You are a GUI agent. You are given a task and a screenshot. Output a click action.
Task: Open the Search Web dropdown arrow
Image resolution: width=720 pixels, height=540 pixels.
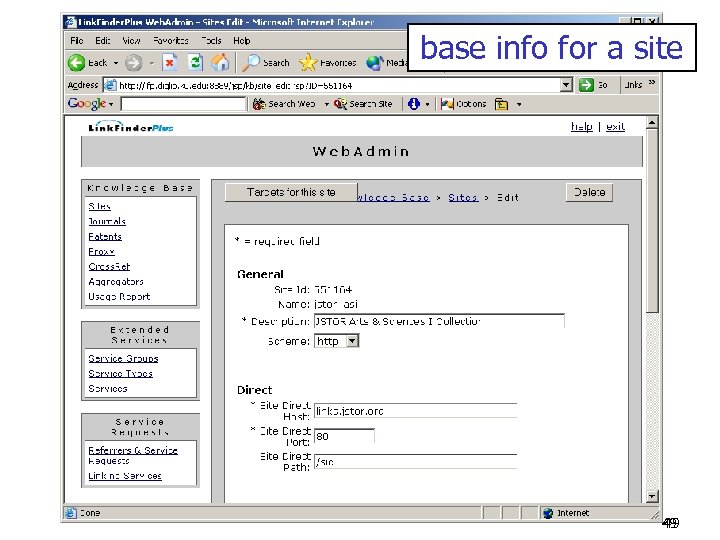326,105
